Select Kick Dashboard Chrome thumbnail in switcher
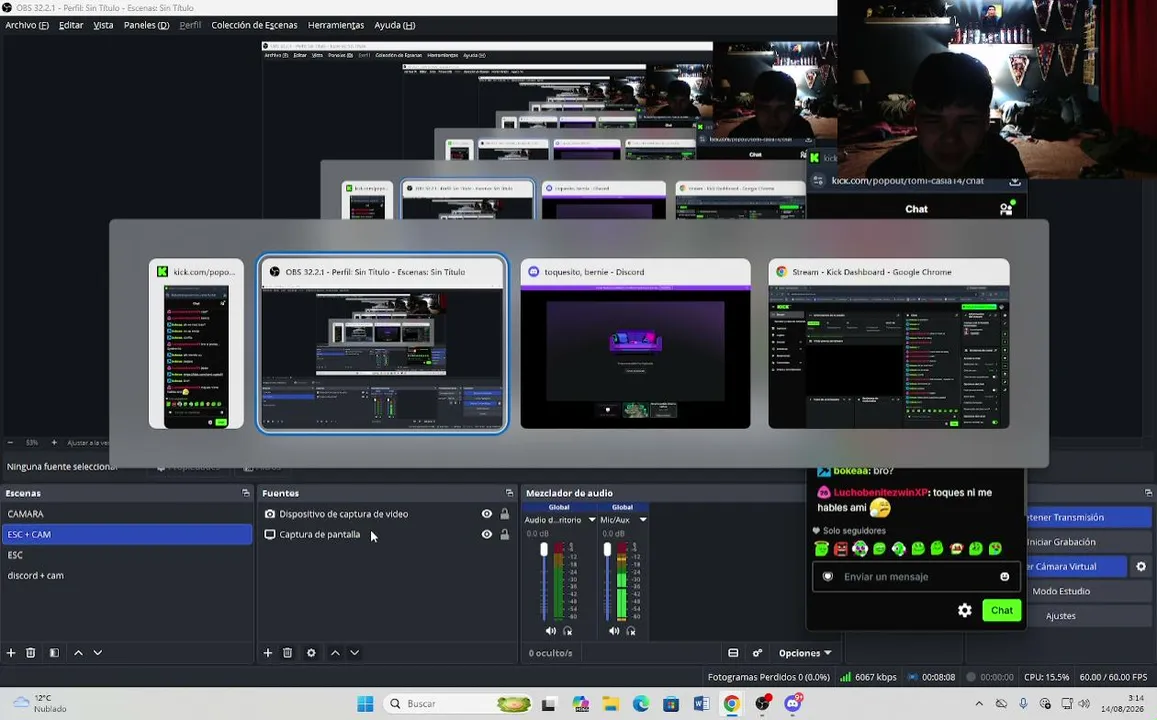Image resolution: width=1157 pixels, height=720 pixels. [888, 344]
